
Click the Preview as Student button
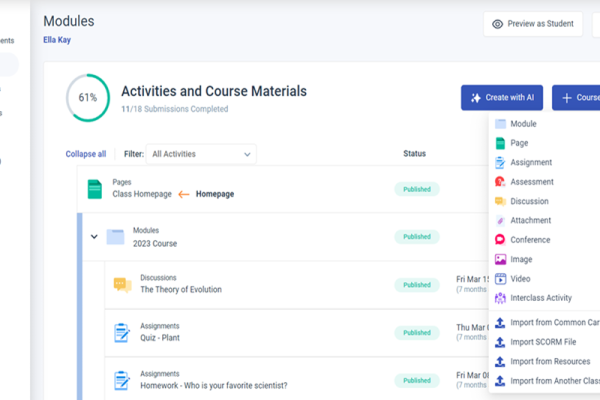click(533, 24)
